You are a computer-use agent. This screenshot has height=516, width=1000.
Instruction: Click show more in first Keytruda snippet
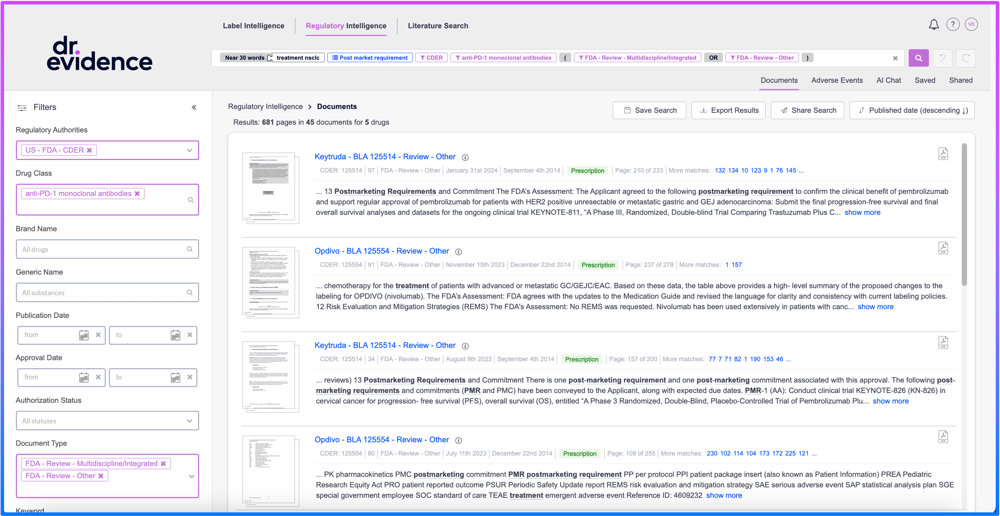[862, 212]
